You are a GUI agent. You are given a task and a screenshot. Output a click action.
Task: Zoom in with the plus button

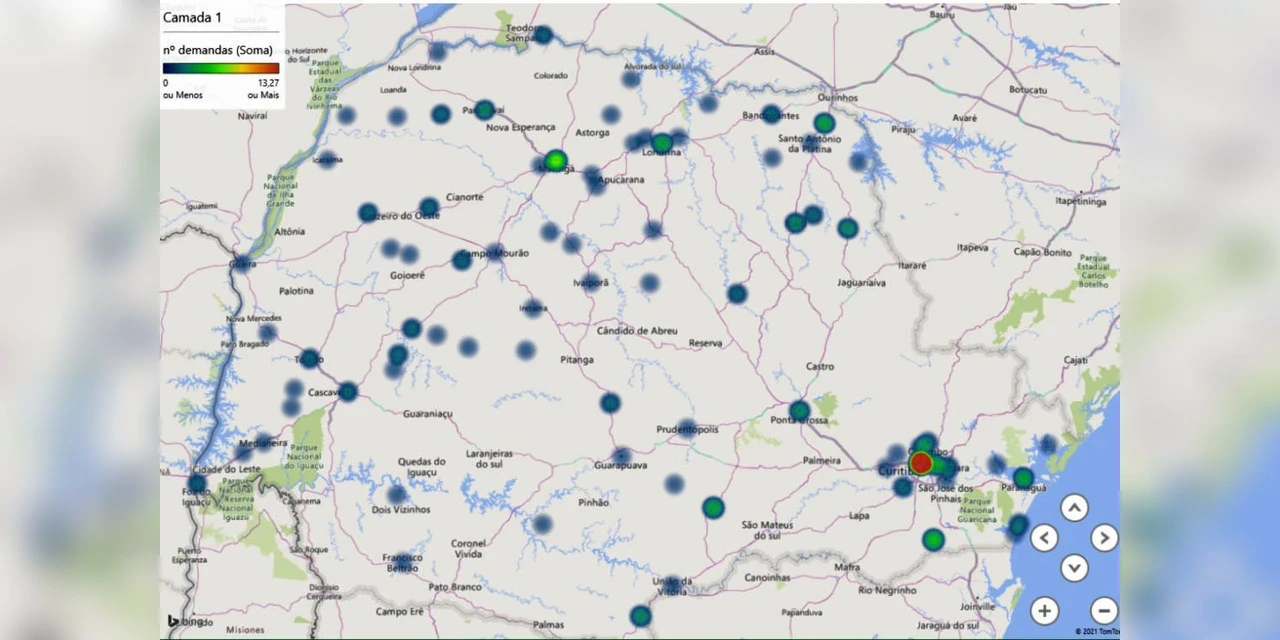coord(1044,610)
